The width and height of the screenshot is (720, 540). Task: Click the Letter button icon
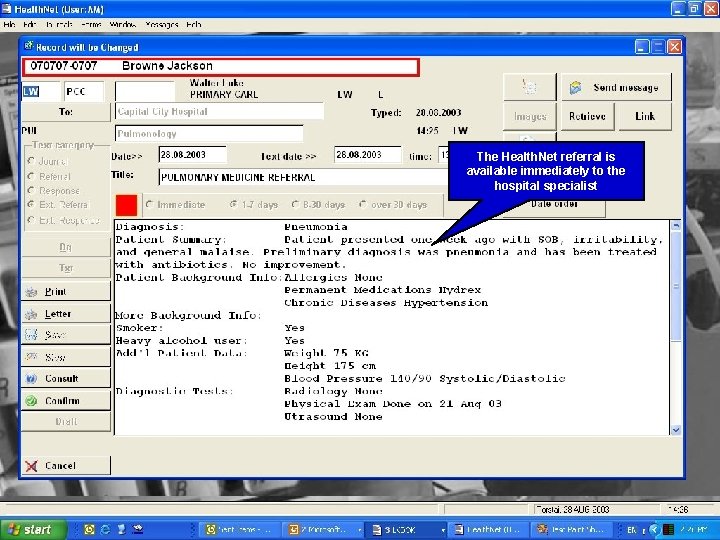point(31,314)
